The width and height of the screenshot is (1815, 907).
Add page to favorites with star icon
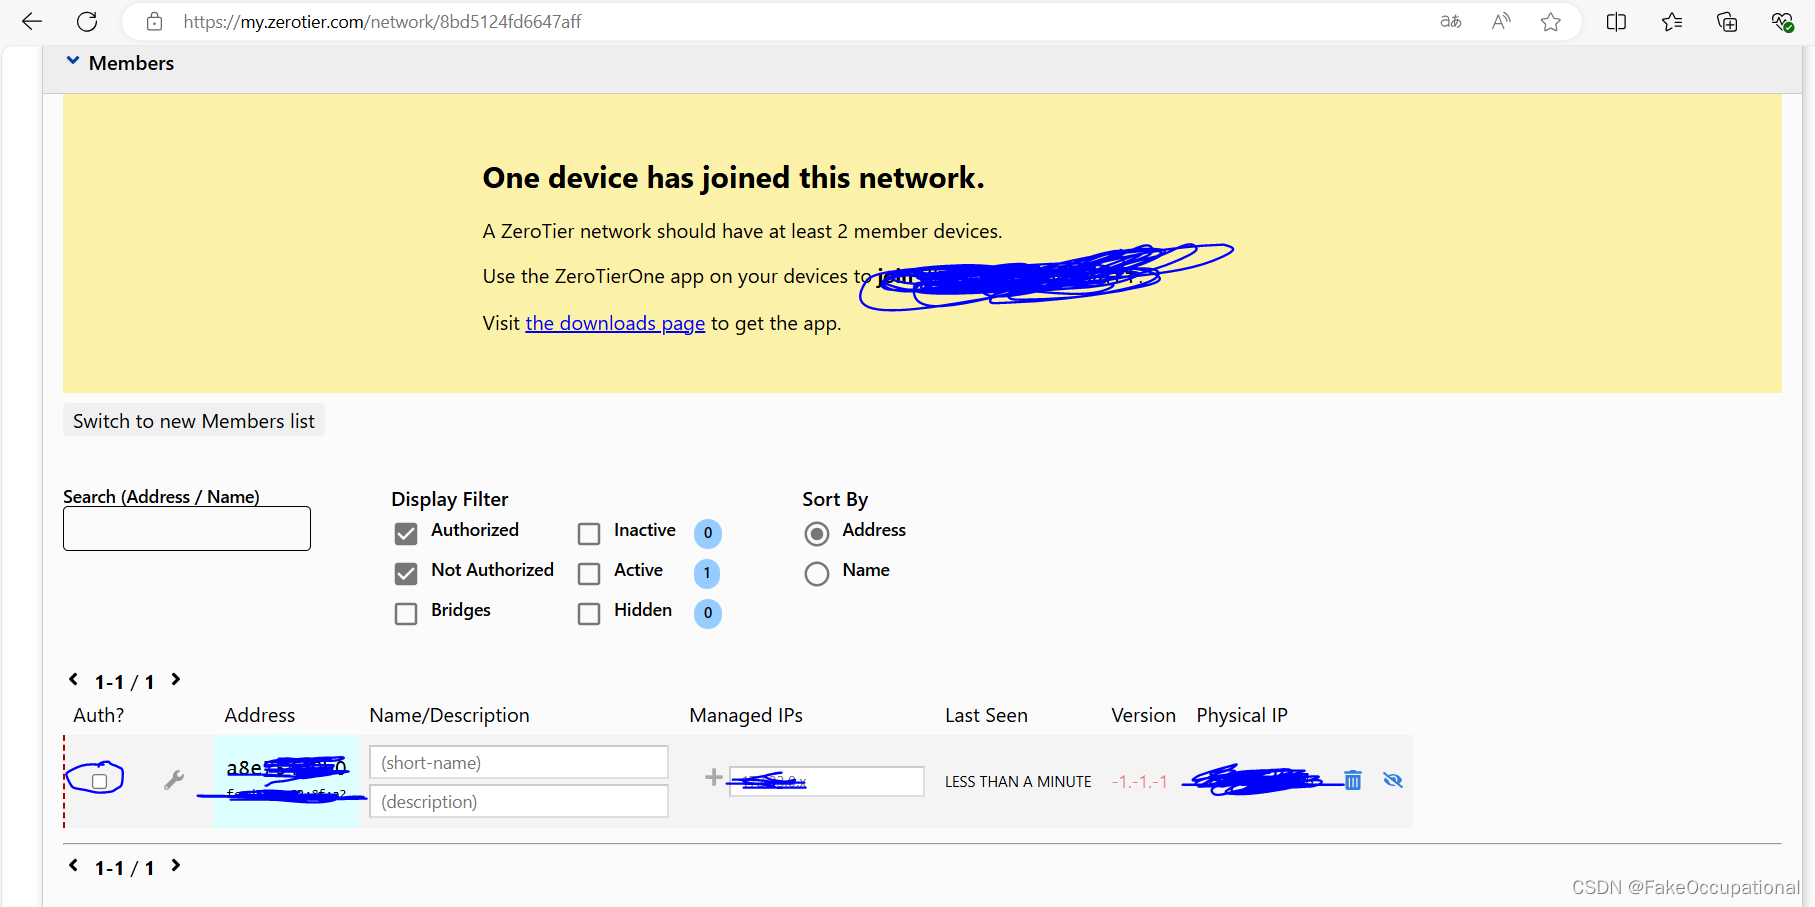tap(1551, 21)
